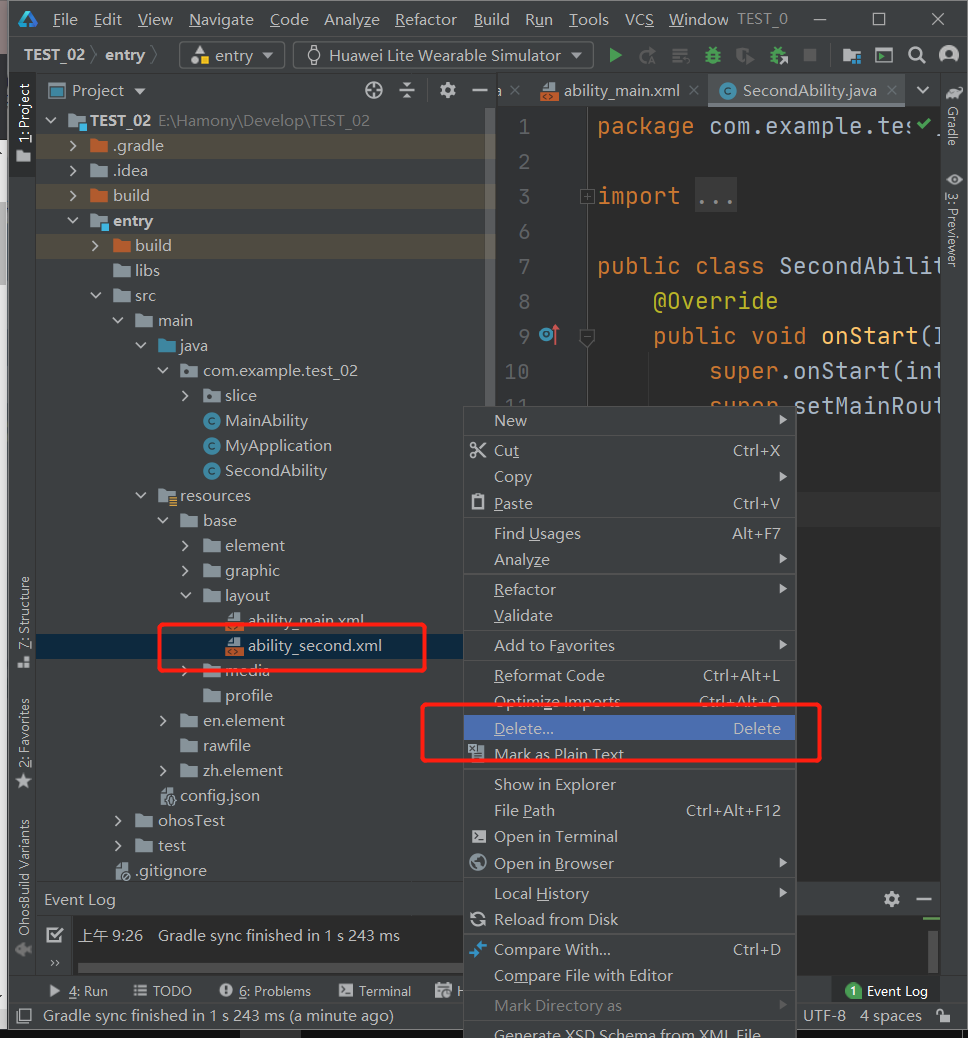Click the user account avatar icon
The image size is (968, 1038).
click(x=949, y=56)
